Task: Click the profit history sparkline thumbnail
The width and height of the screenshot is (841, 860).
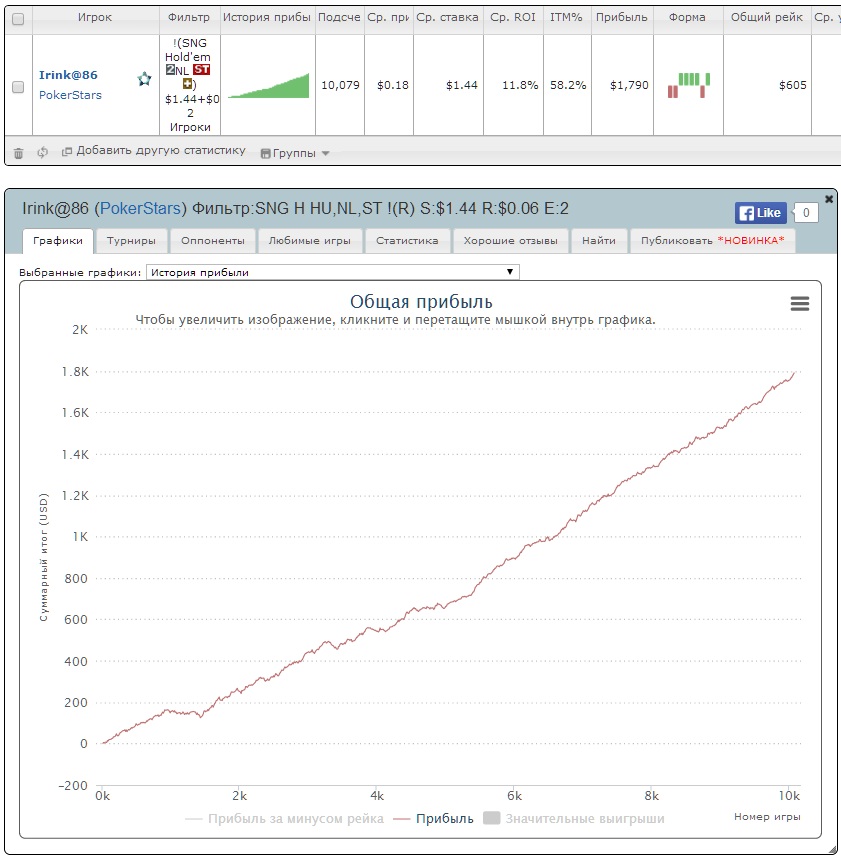Action: (268, 86)
